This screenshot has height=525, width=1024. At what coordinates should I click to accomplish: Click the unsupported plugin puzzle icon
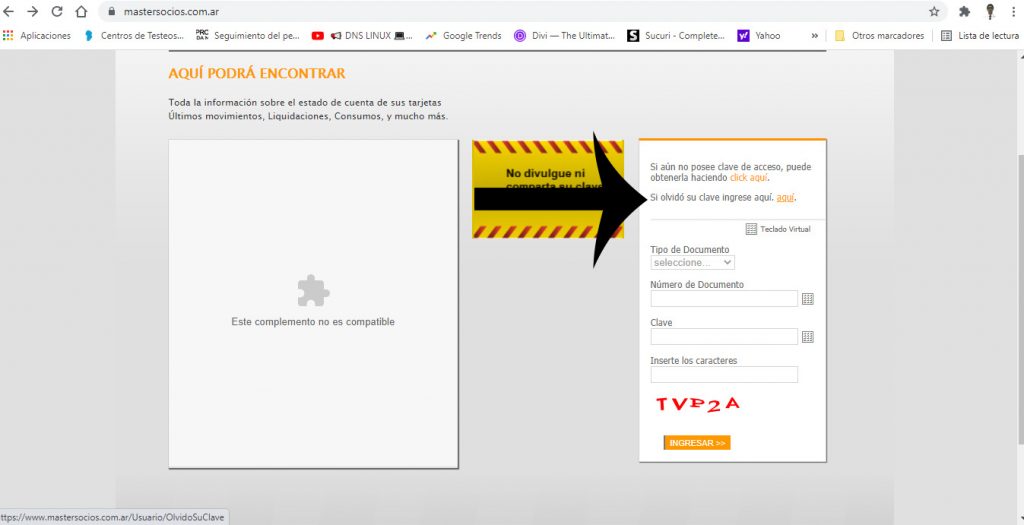coord(313,291)
